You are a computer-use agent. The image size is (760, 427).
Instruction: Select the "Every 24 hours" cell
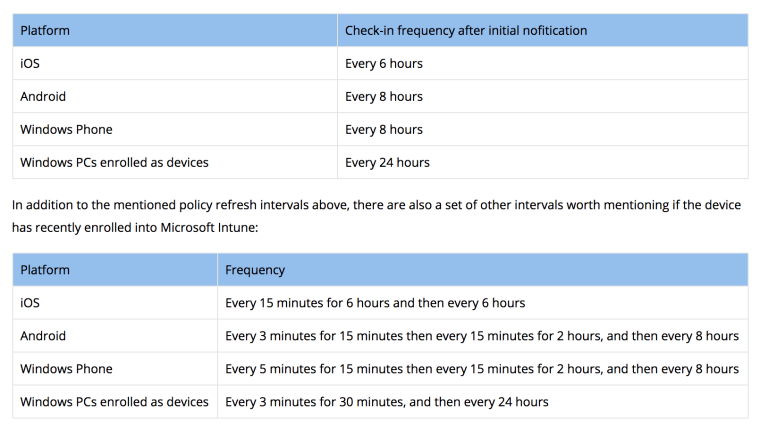[x=387, y=162]
